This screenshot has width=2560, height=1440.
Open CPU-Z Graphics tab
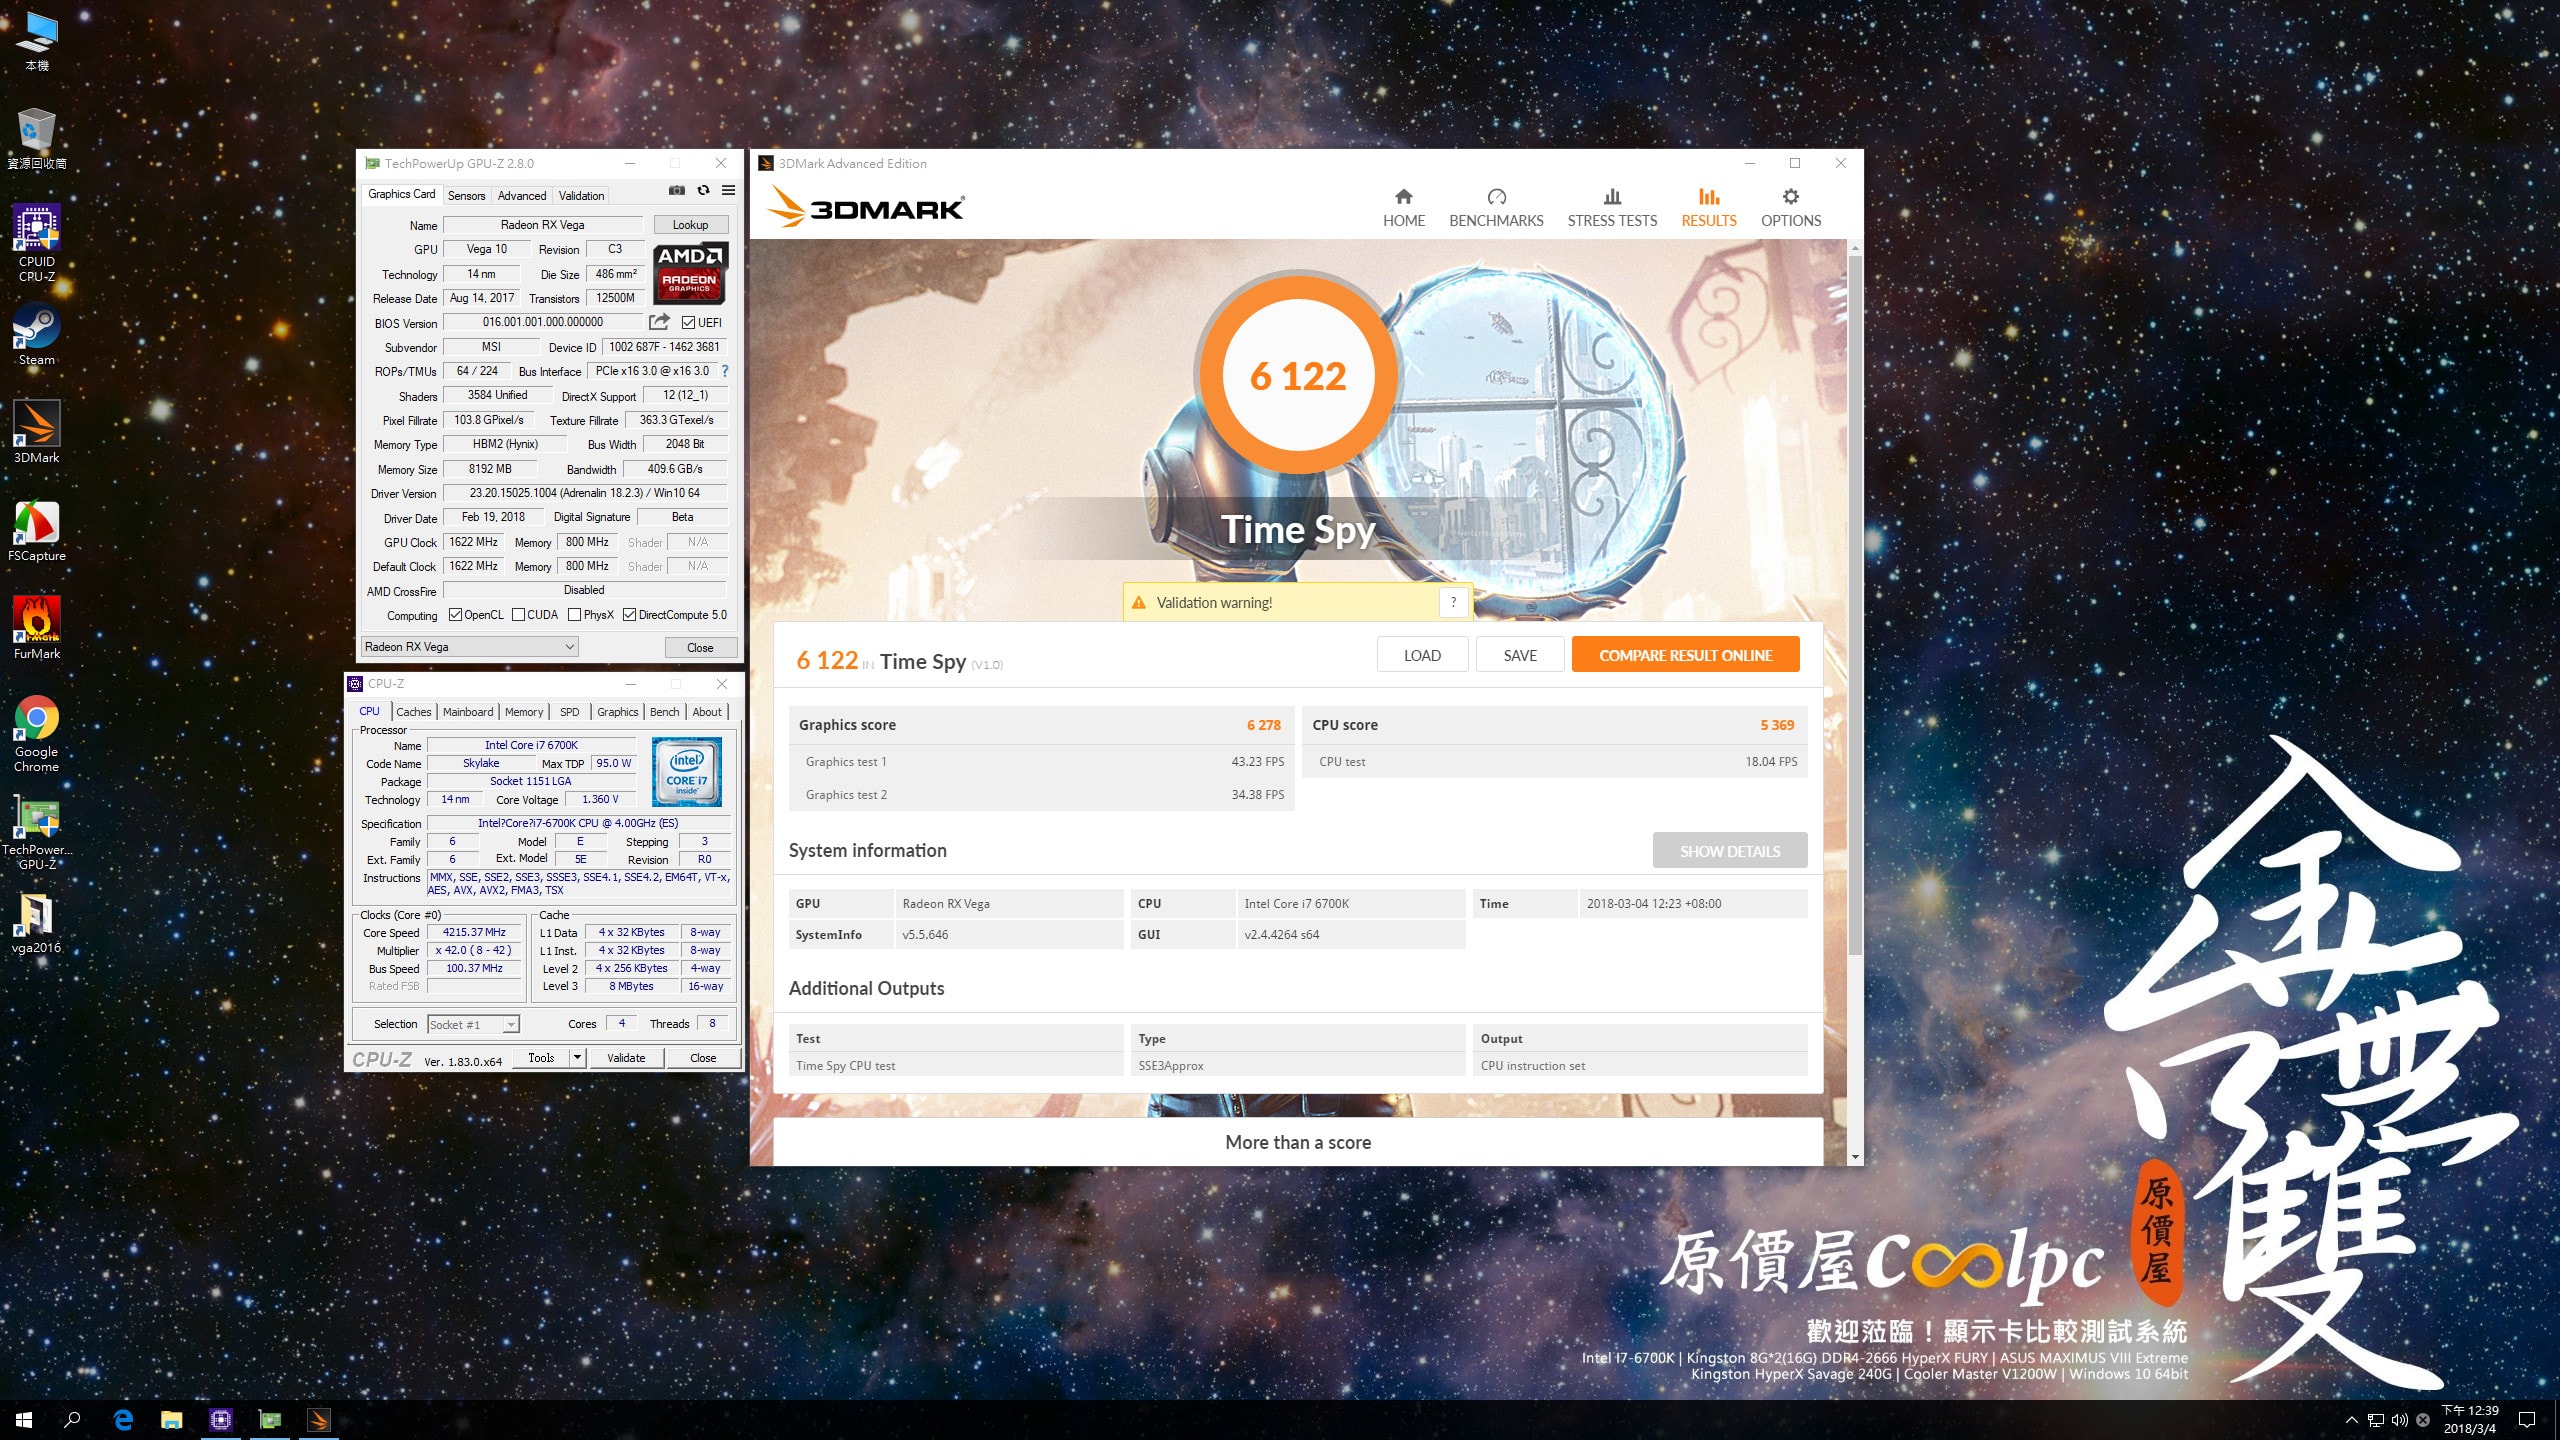pyautogui.click(x=617, y=712)
